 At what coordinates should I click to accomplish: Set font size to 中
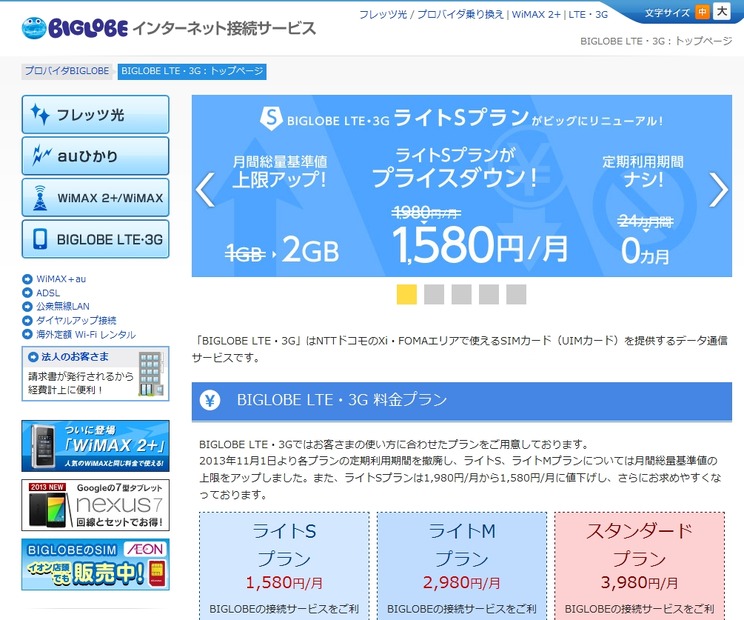coord(702,12)
